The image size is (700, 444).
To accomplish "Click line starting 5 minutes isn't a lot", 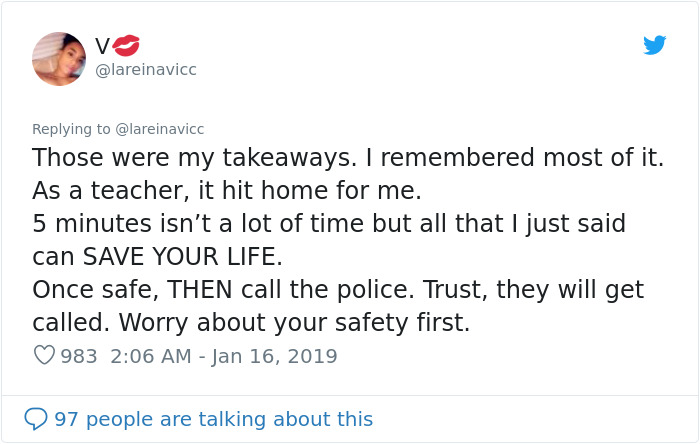I will 328,223.
